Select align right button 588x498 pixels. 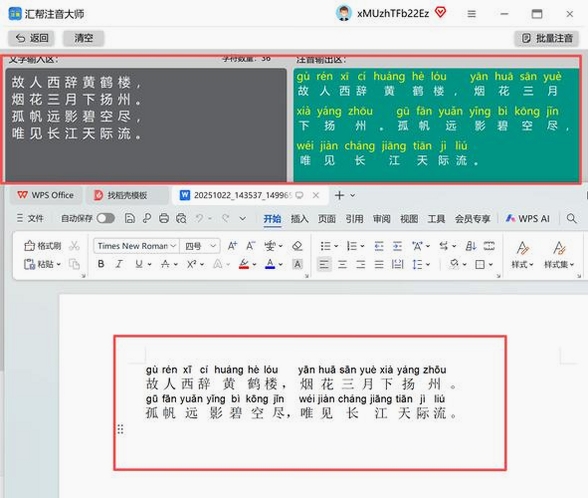coord(361,264)
